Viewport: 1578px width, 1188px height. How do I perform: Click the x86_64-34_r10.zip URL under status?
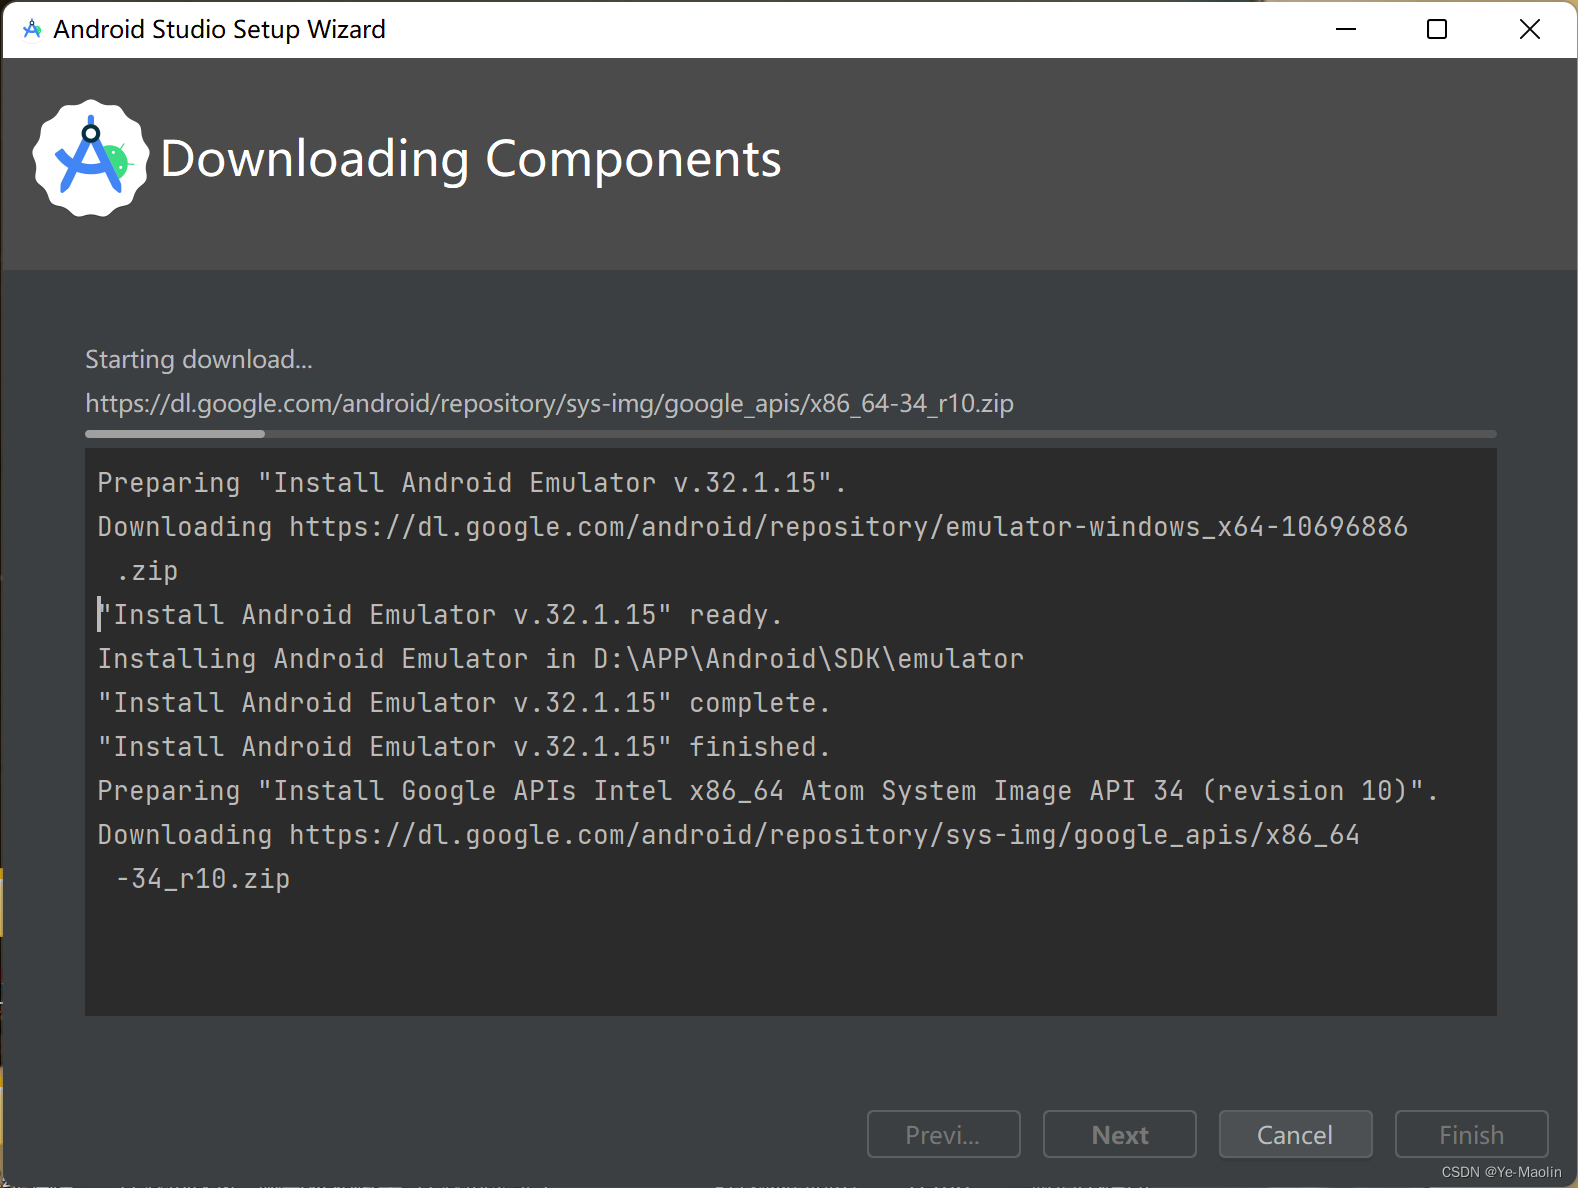(x=549, y=403)
